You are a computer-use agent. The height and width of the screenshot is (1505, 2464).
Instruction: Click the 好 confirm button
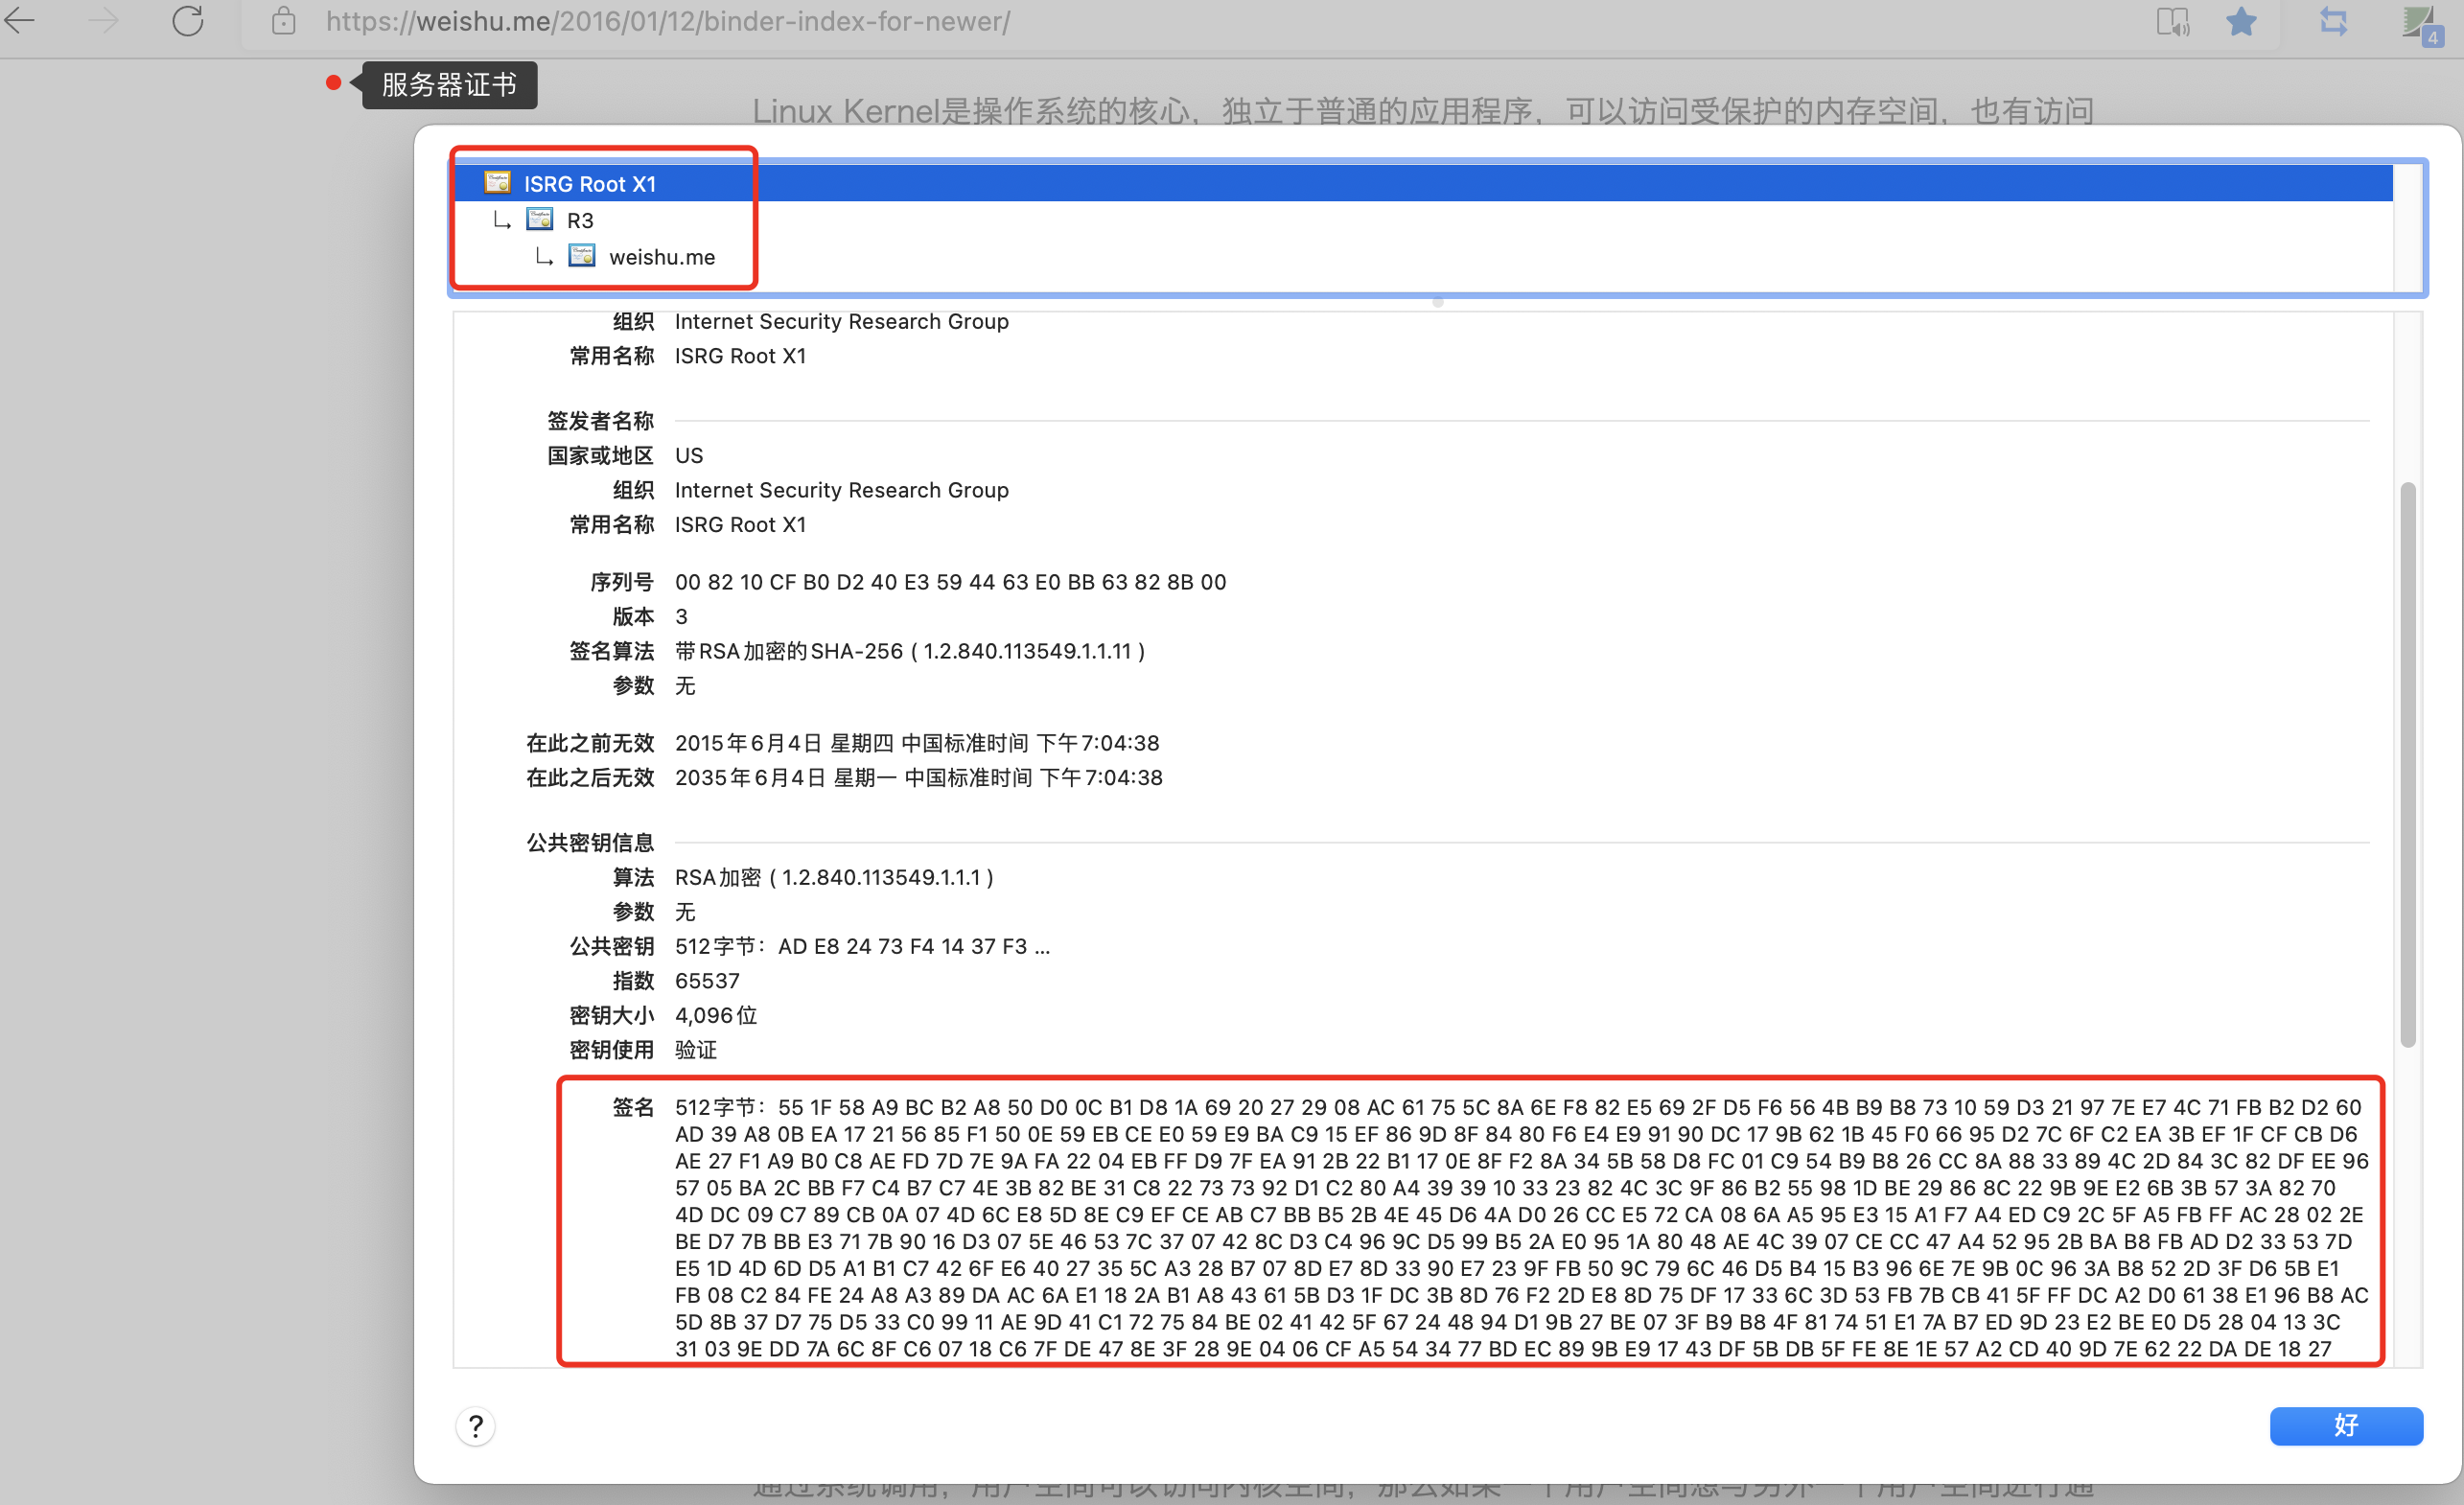2346,1425
